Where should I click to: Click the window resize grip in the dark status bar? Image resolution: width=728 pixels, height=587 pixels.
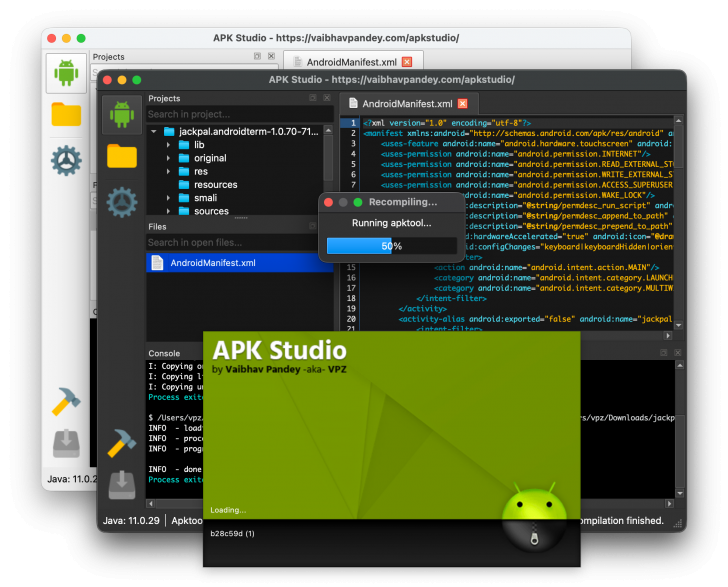(678, 524)
